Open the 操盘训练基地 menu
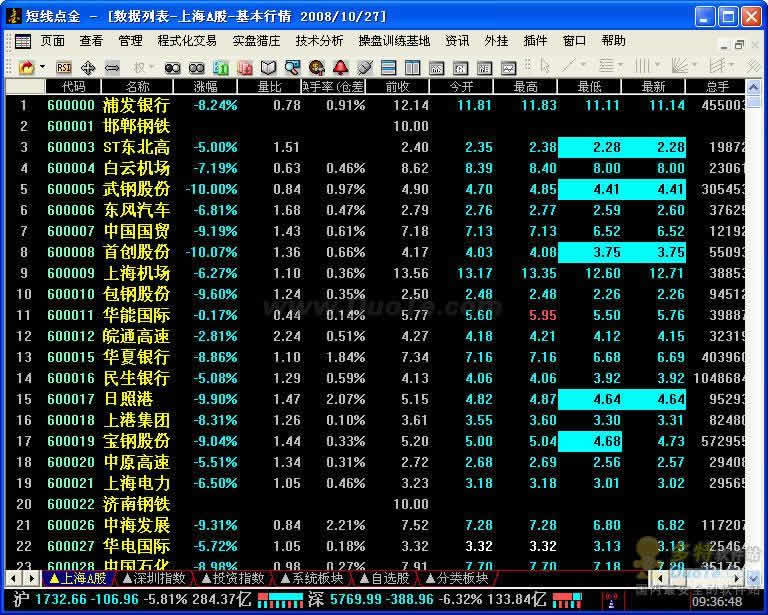The image size is (768, 615). (394, 41)
